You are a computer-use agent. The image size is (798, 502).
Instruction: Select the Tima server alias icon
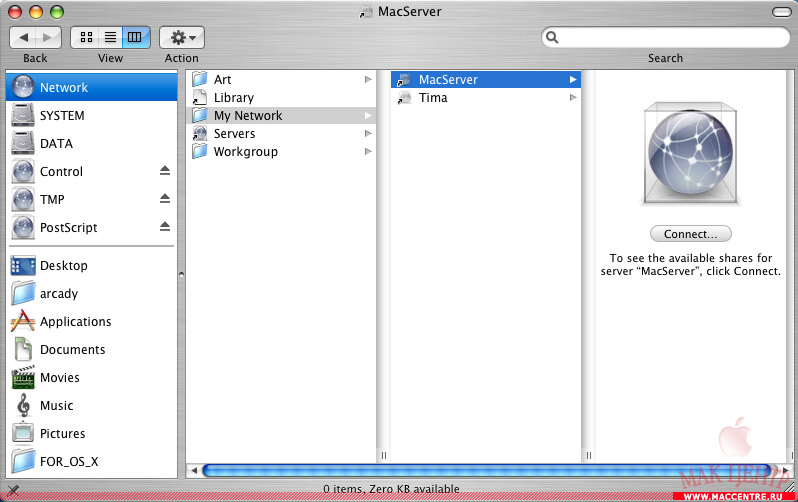404,97
